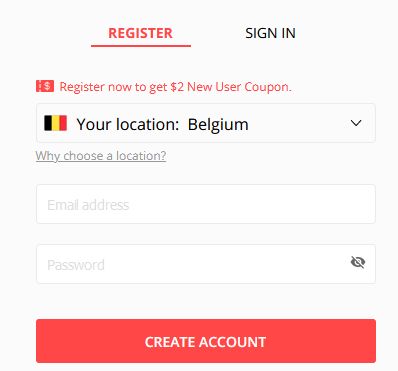
Task: Click the Your location: label text
Action: point(128,125)
